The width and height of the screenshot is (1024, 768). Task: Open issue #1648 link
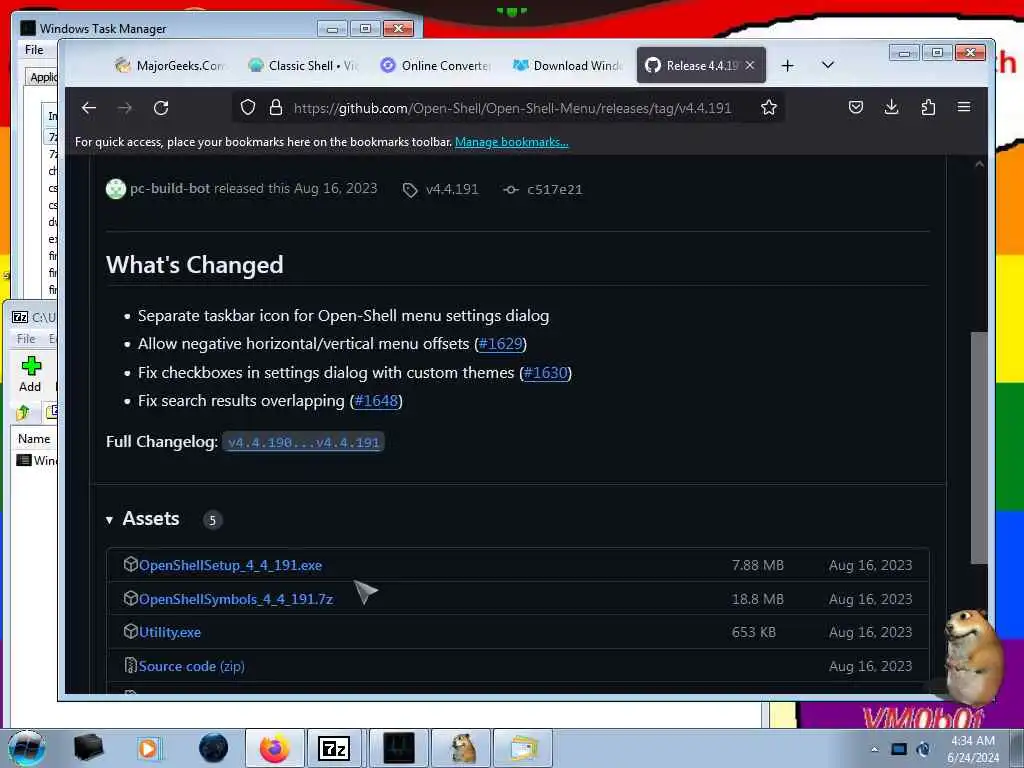click(x=376, y=400)
